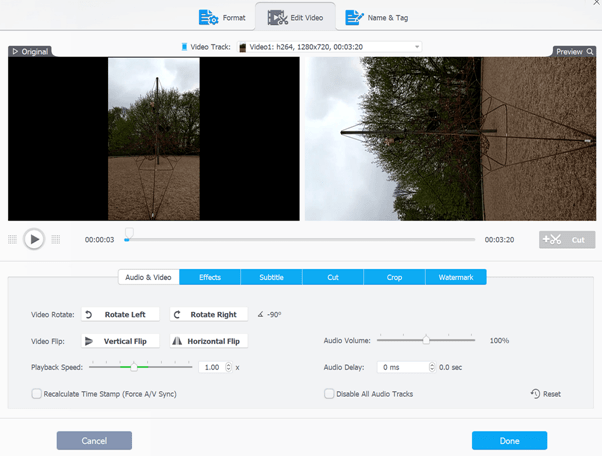Click the Edit Video film scissors icon
The image size is (602, 456).
click(x=277, y=18)
